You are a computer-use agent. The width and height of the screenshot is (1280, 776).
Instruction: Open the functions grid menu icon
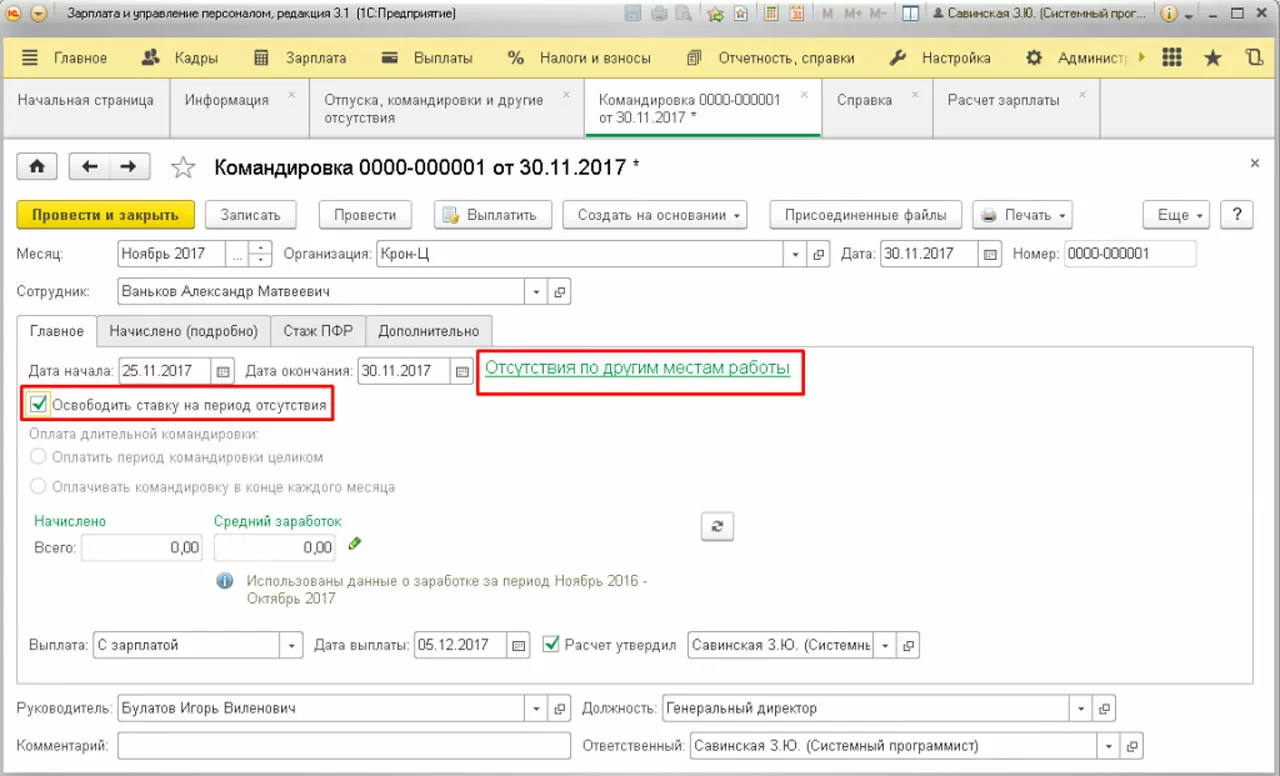pos(1172,58)
